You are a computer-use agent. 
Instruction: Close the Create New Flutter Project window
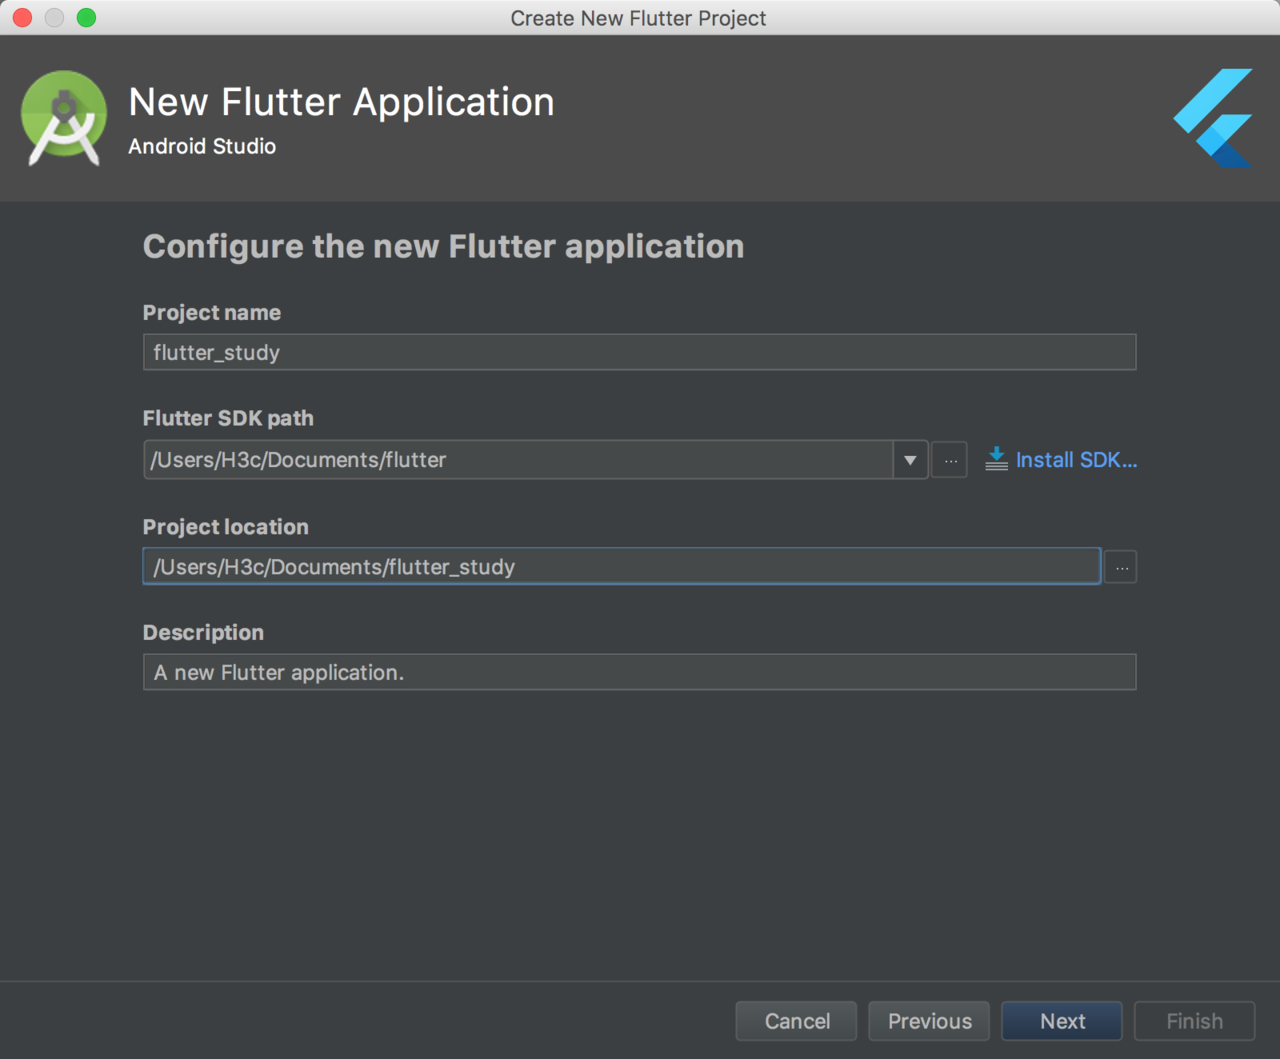coord(22,17)
